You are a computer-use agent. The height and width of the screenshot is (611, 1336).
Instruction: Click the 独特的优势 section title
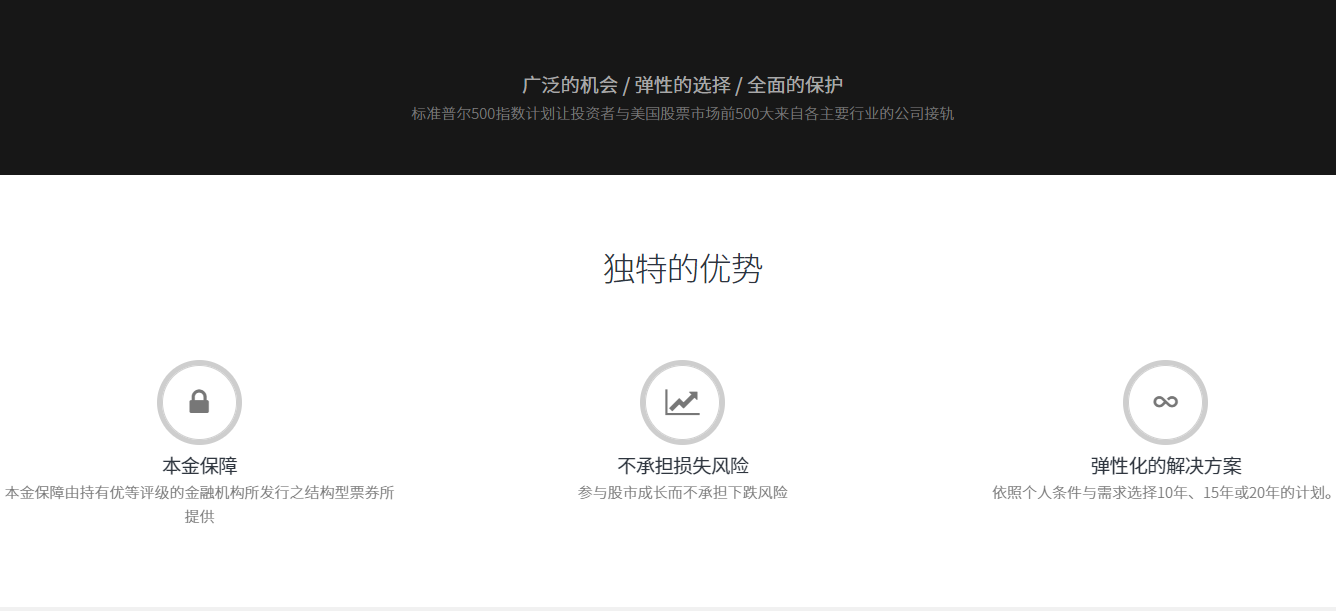point(683,270)
